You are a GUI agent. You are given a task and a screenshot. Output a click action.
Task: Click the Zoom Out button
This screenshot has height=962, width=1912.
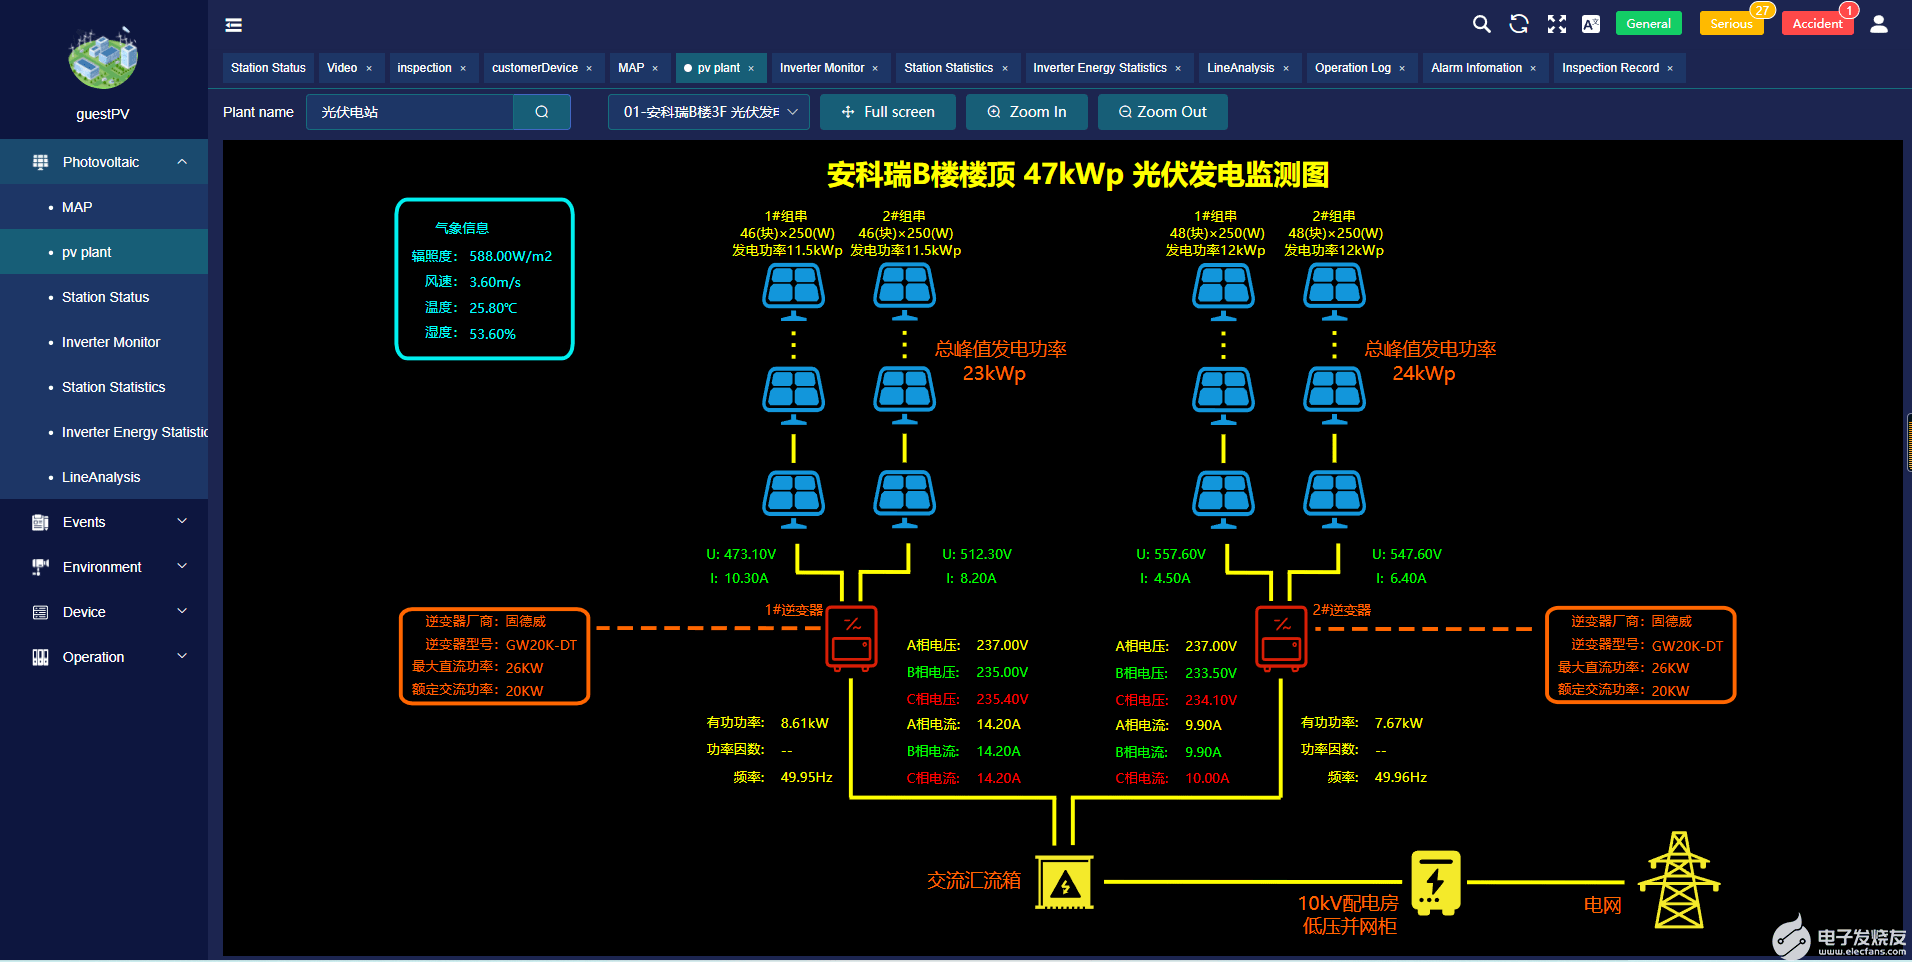(x=1162, y=112)
